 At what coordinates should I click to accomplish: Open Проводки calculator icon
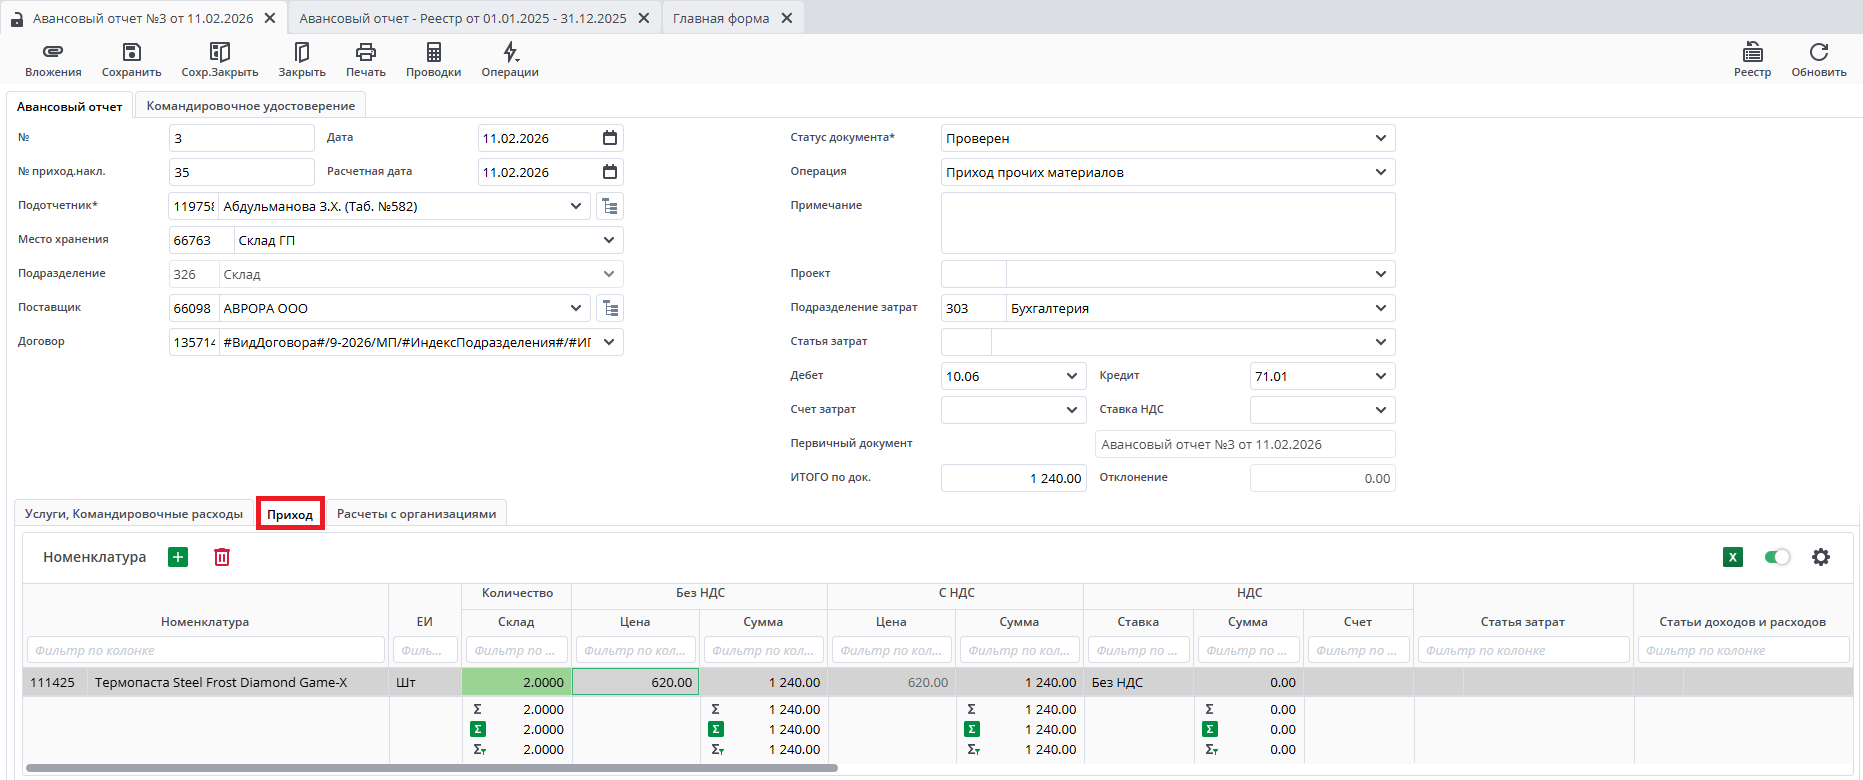tap(433, 52)
